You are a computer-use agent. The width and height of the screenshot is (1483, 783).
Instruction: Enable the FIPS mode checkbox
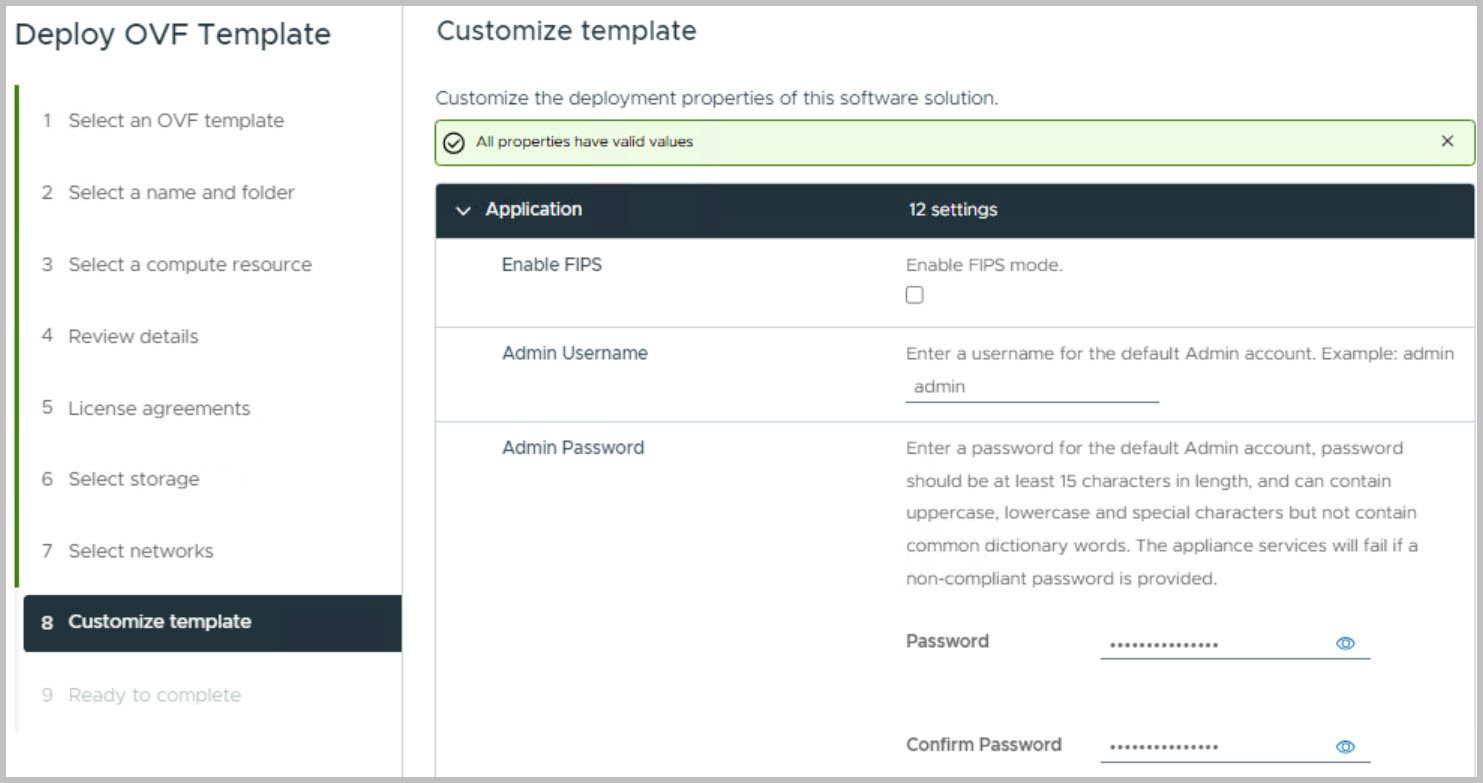[x=914, y=295]
